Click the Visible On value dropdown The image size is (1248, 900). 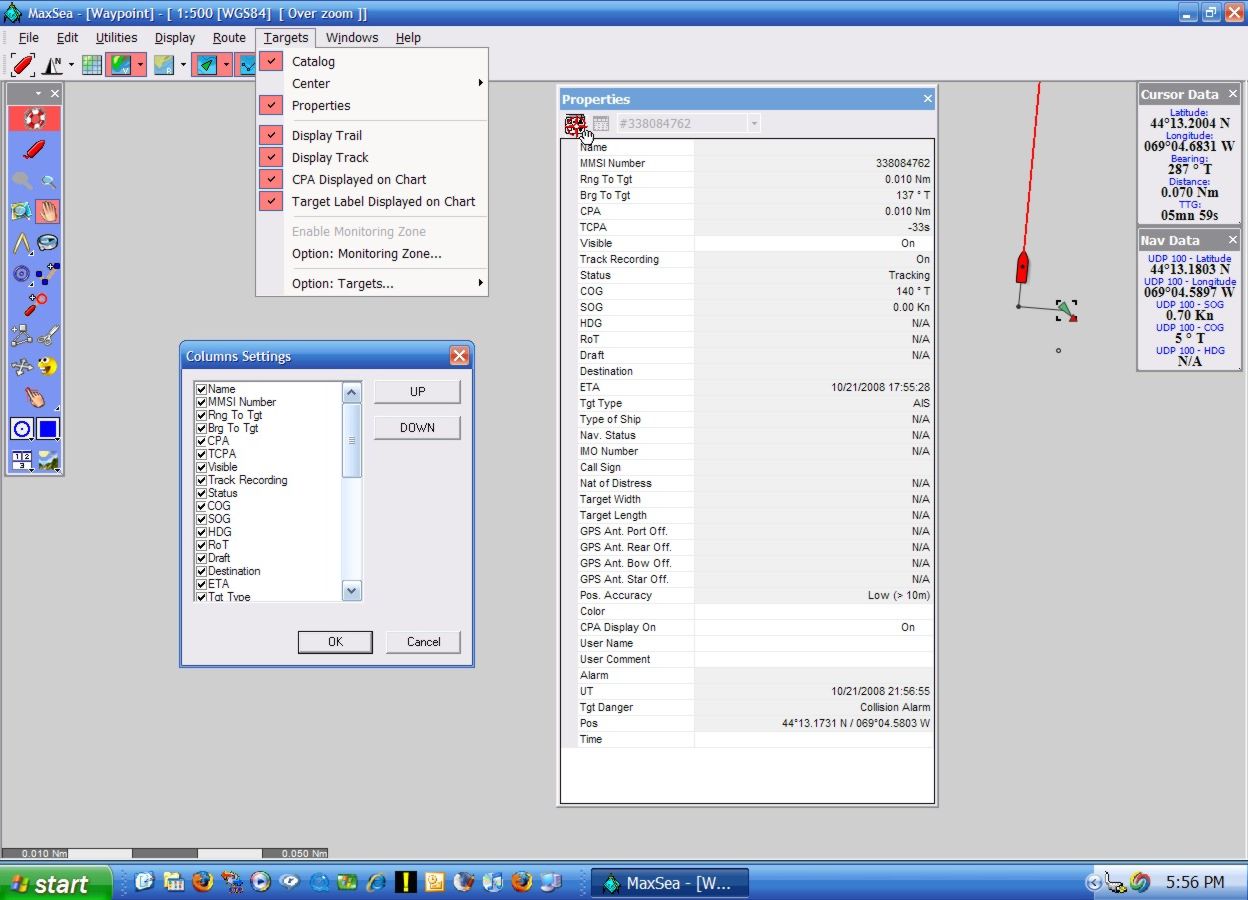point(813,243)
